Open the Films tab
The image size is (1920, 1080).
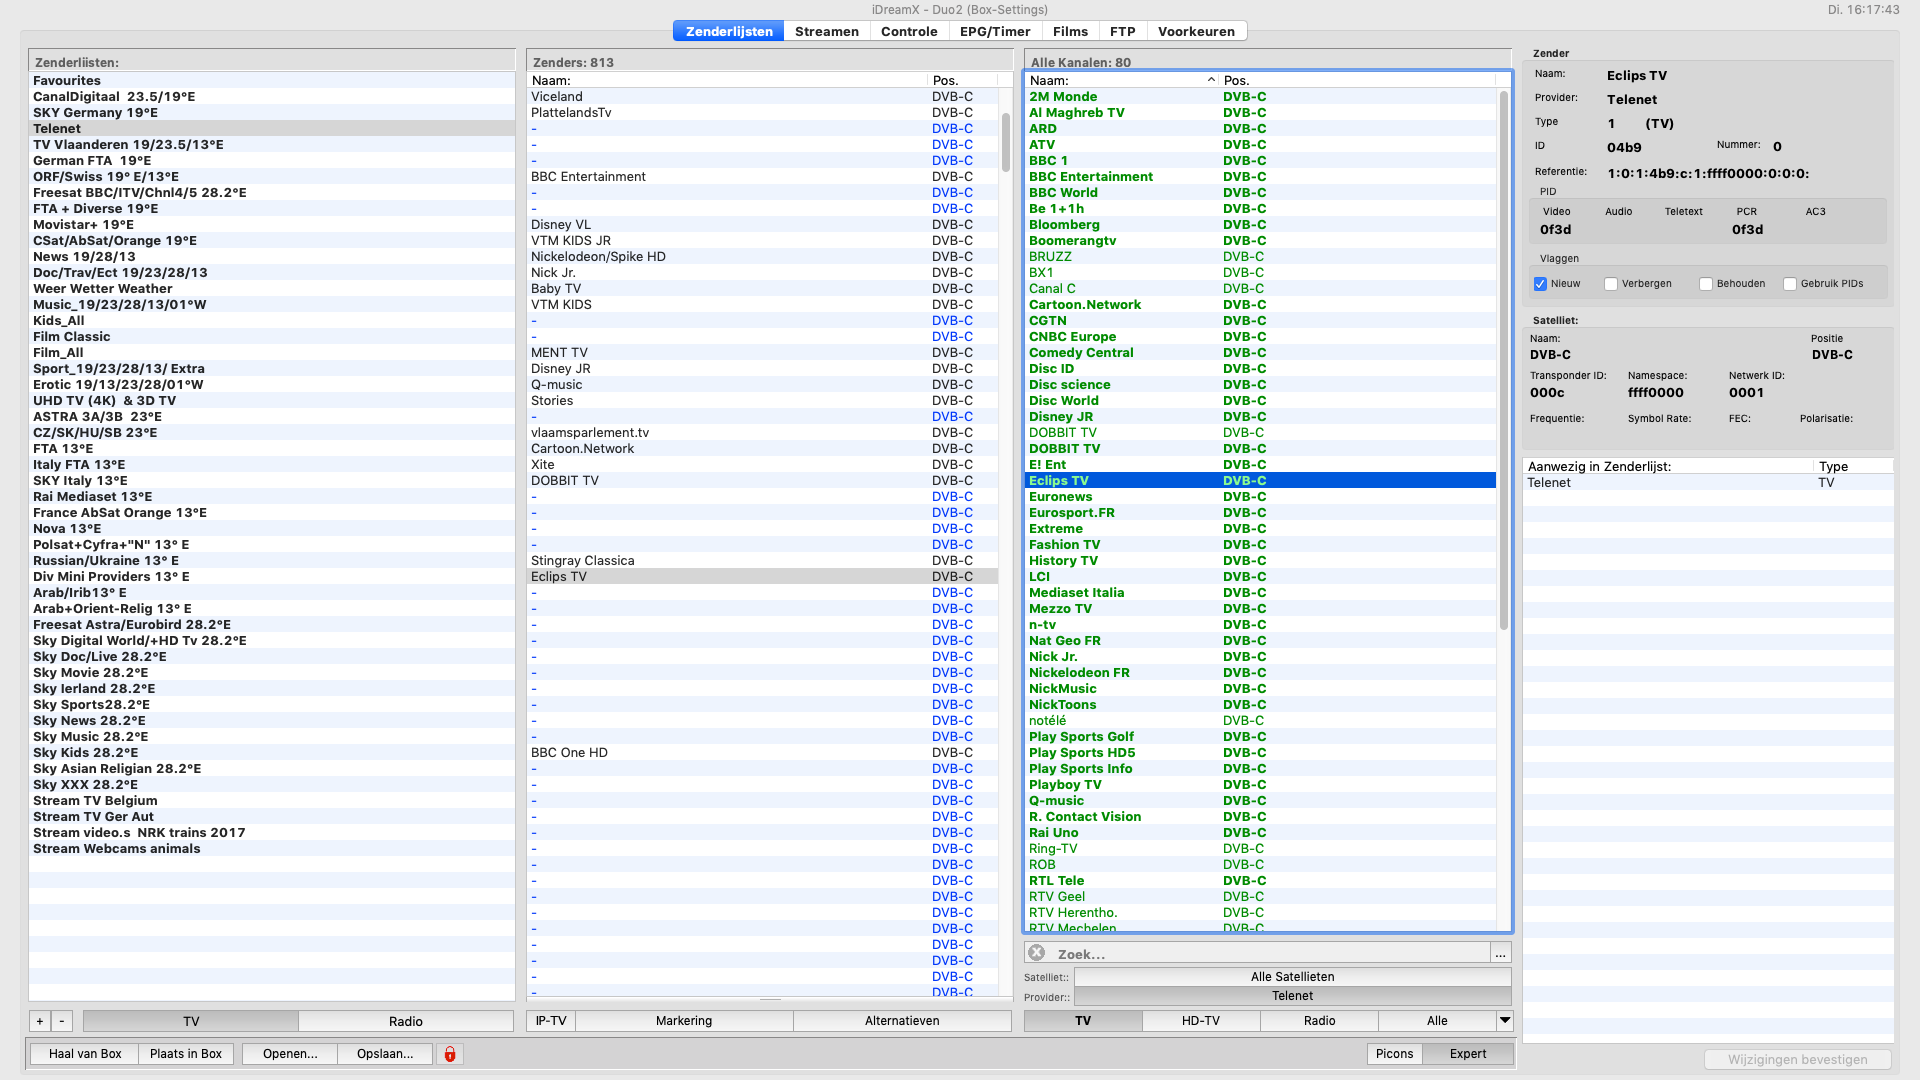[x=1070, y=31]
